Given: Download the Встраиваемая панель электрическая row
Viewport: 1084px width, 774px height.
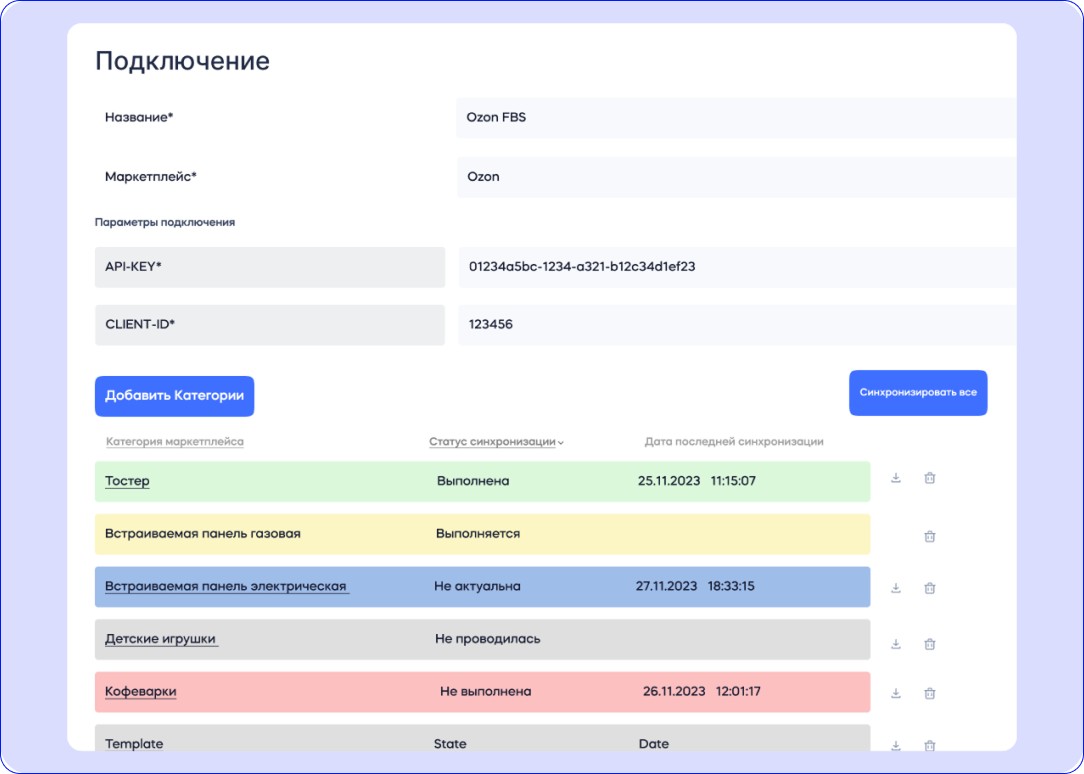Looking at the screenshot, I should click(x=896, y=588).
